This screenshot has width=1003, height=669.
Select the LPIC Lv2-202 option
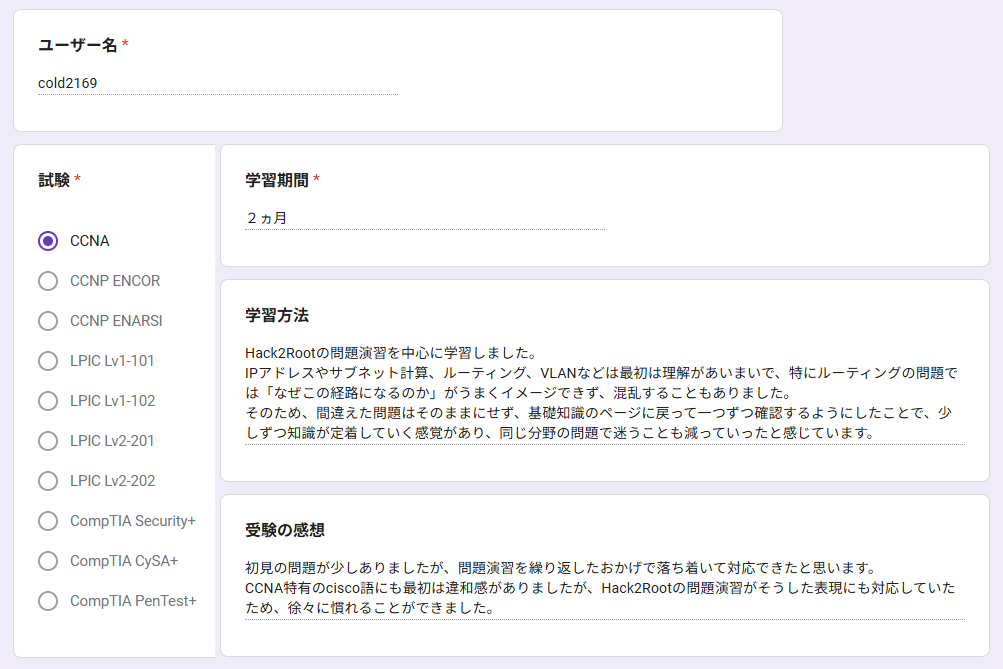(x=48, y=481)
